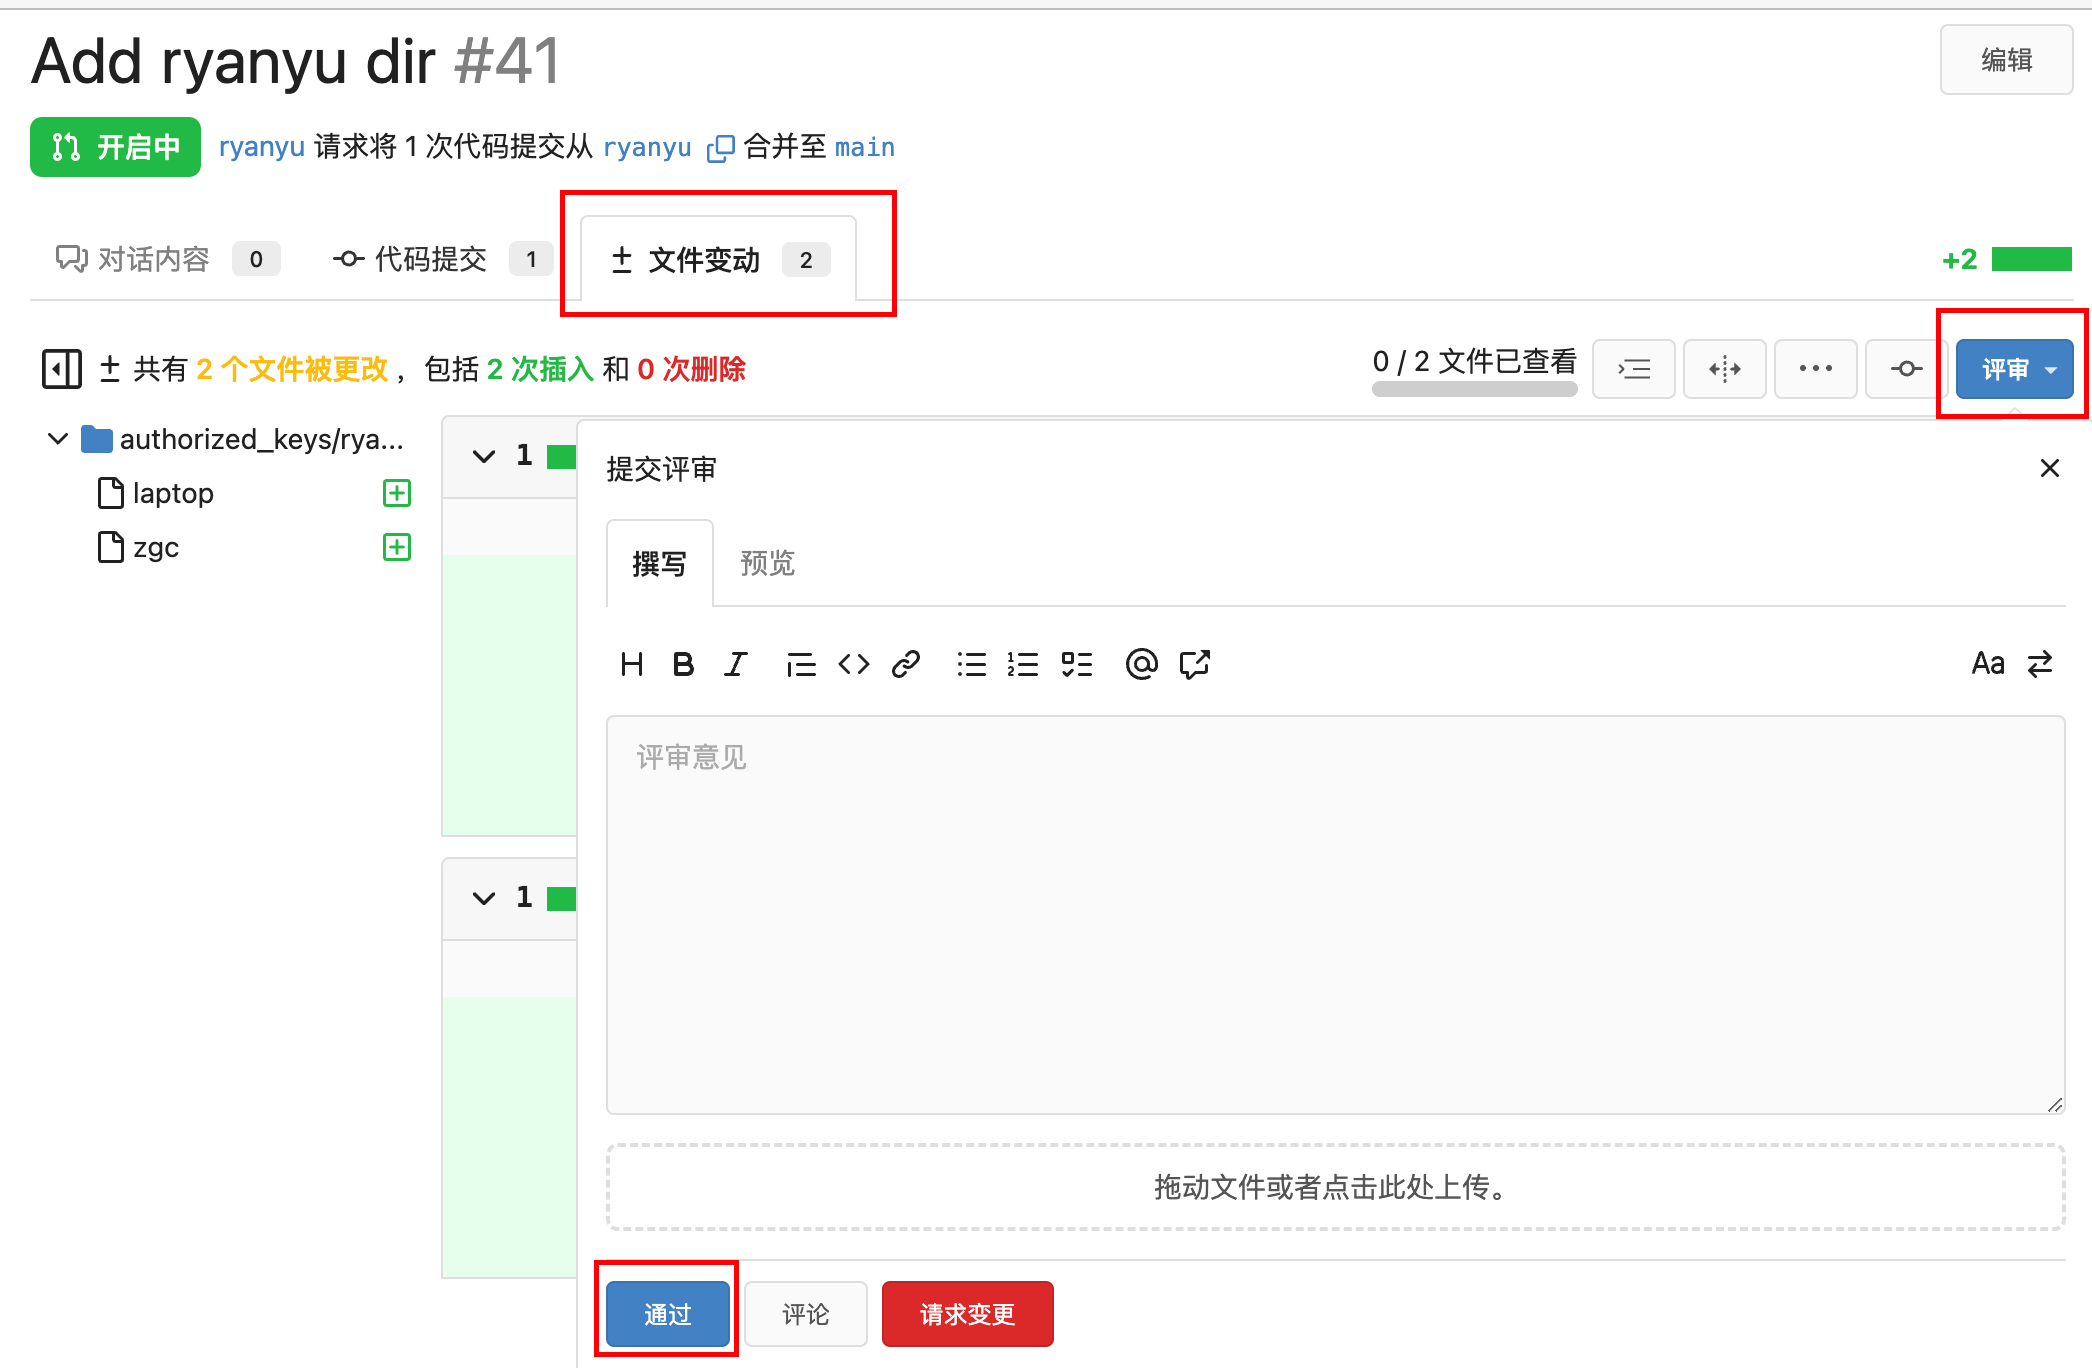Toggle monospace font with the Aa button

(1987, 664)
